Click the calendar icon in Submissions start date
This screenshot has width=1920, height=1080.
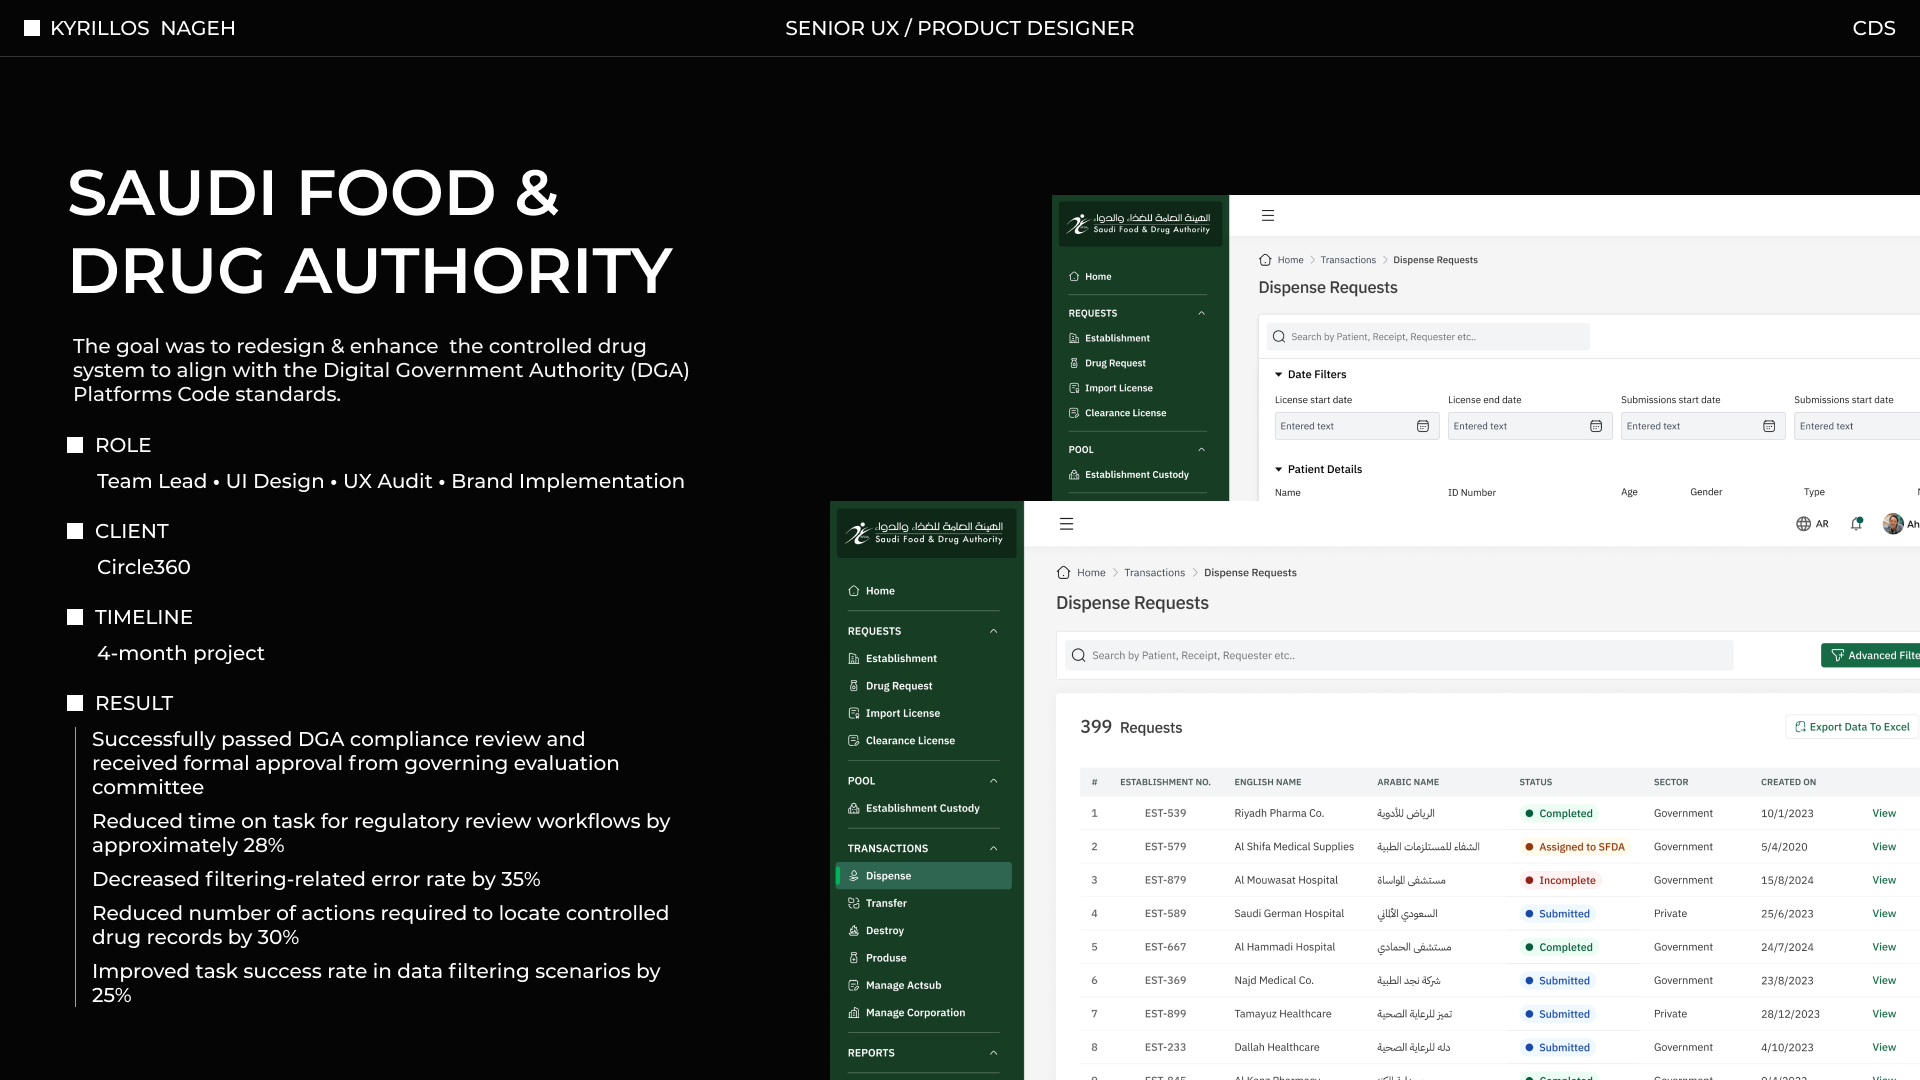[1769, 426]
